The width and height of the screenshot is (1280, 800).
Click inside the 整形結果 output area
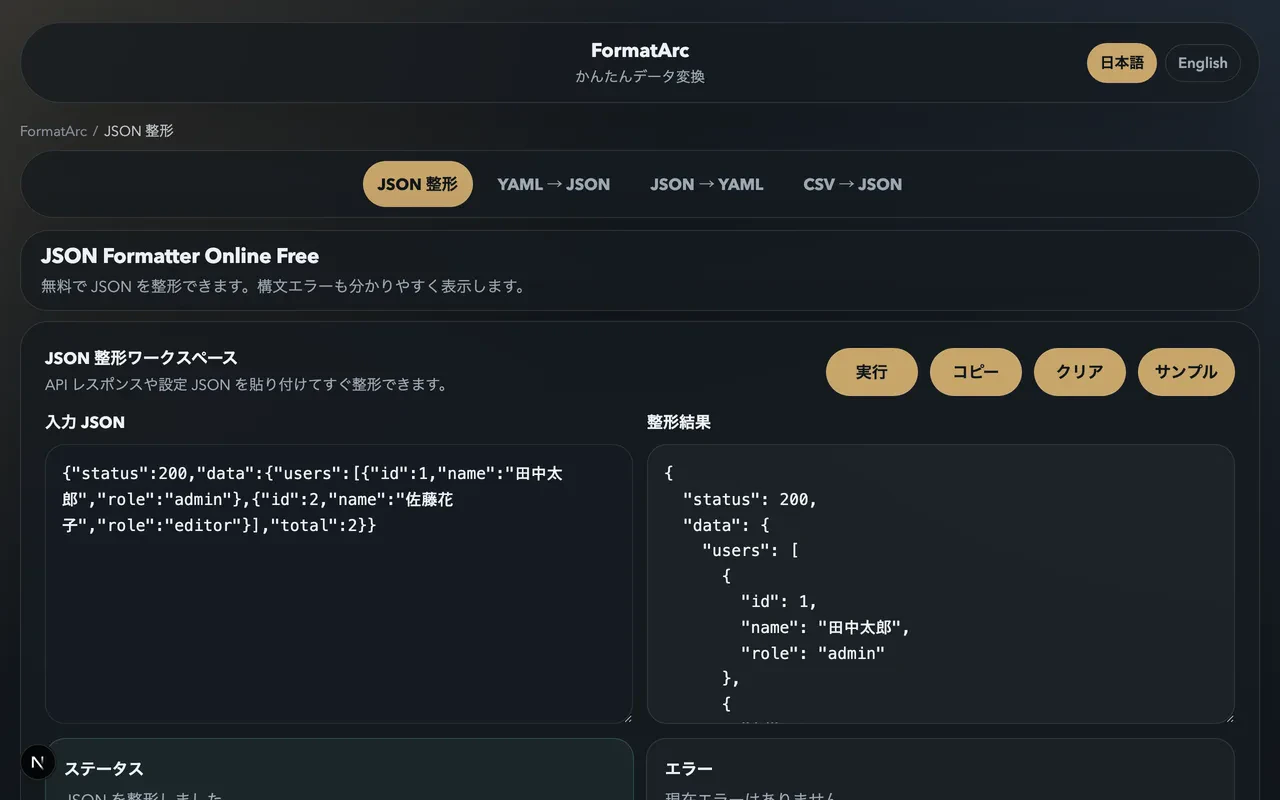[x=941, y=584]
